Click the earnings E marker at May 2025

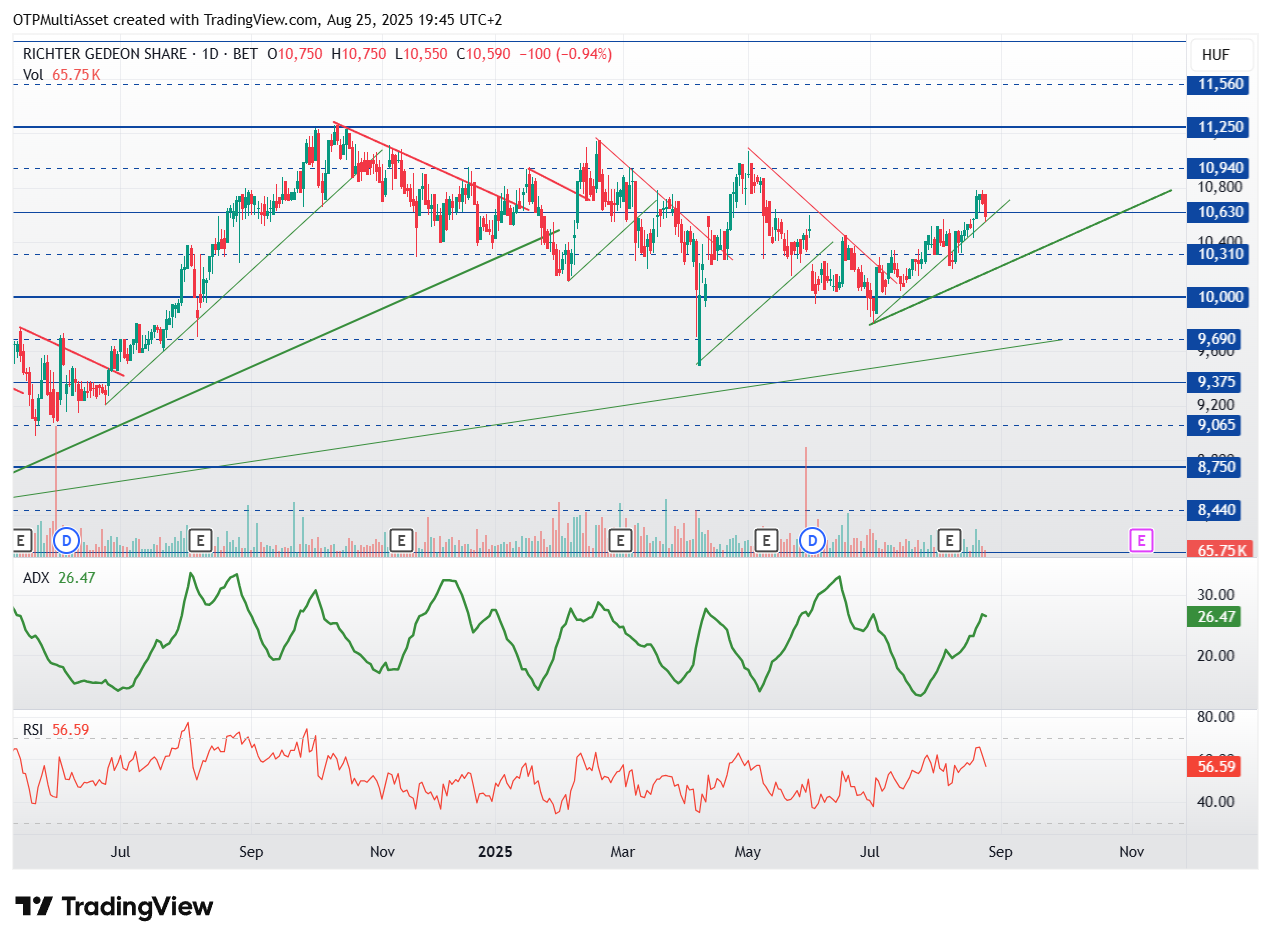[766, 541]
